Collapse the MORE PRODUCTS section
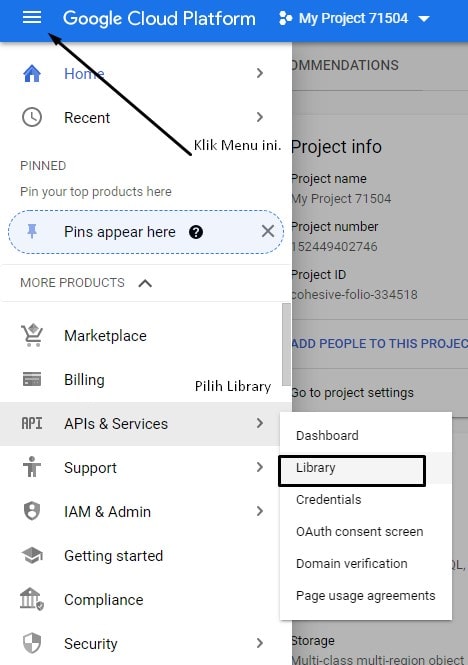Image resolution: width=468 pixels, height=665 pixels. point(145,283)
